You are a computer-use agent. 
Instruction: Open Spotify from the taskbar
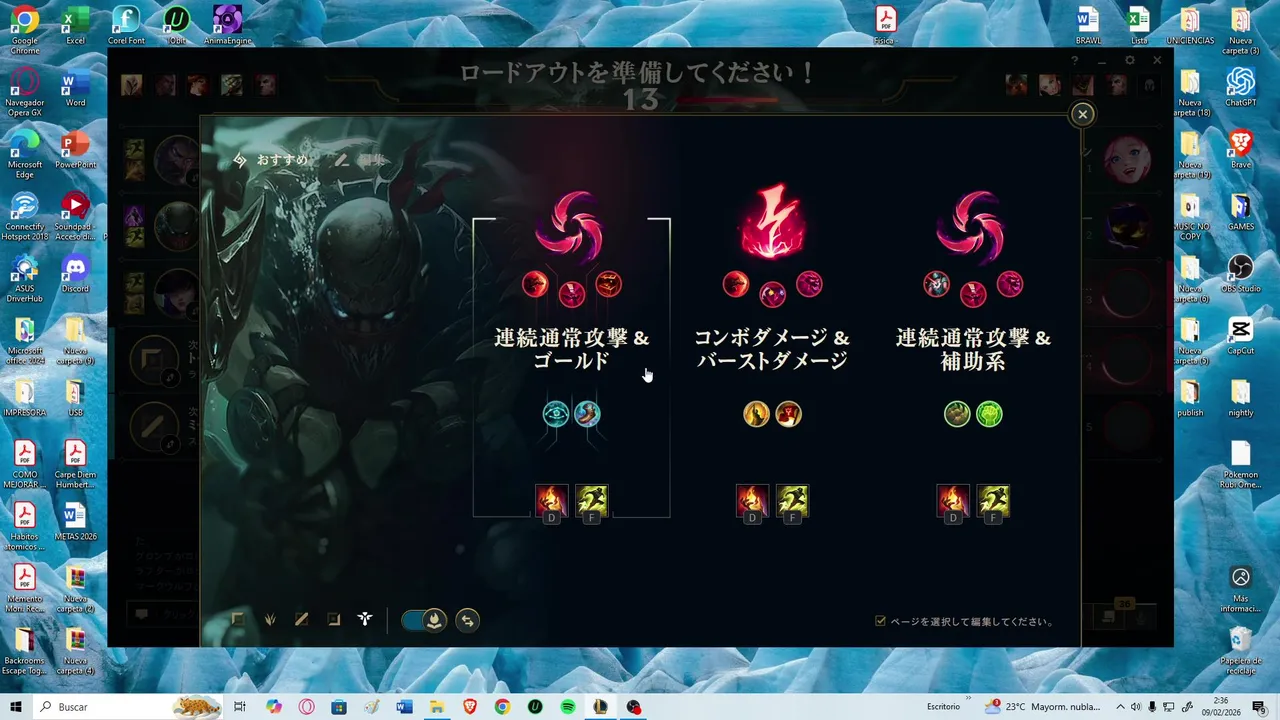[x=568, y=707]
